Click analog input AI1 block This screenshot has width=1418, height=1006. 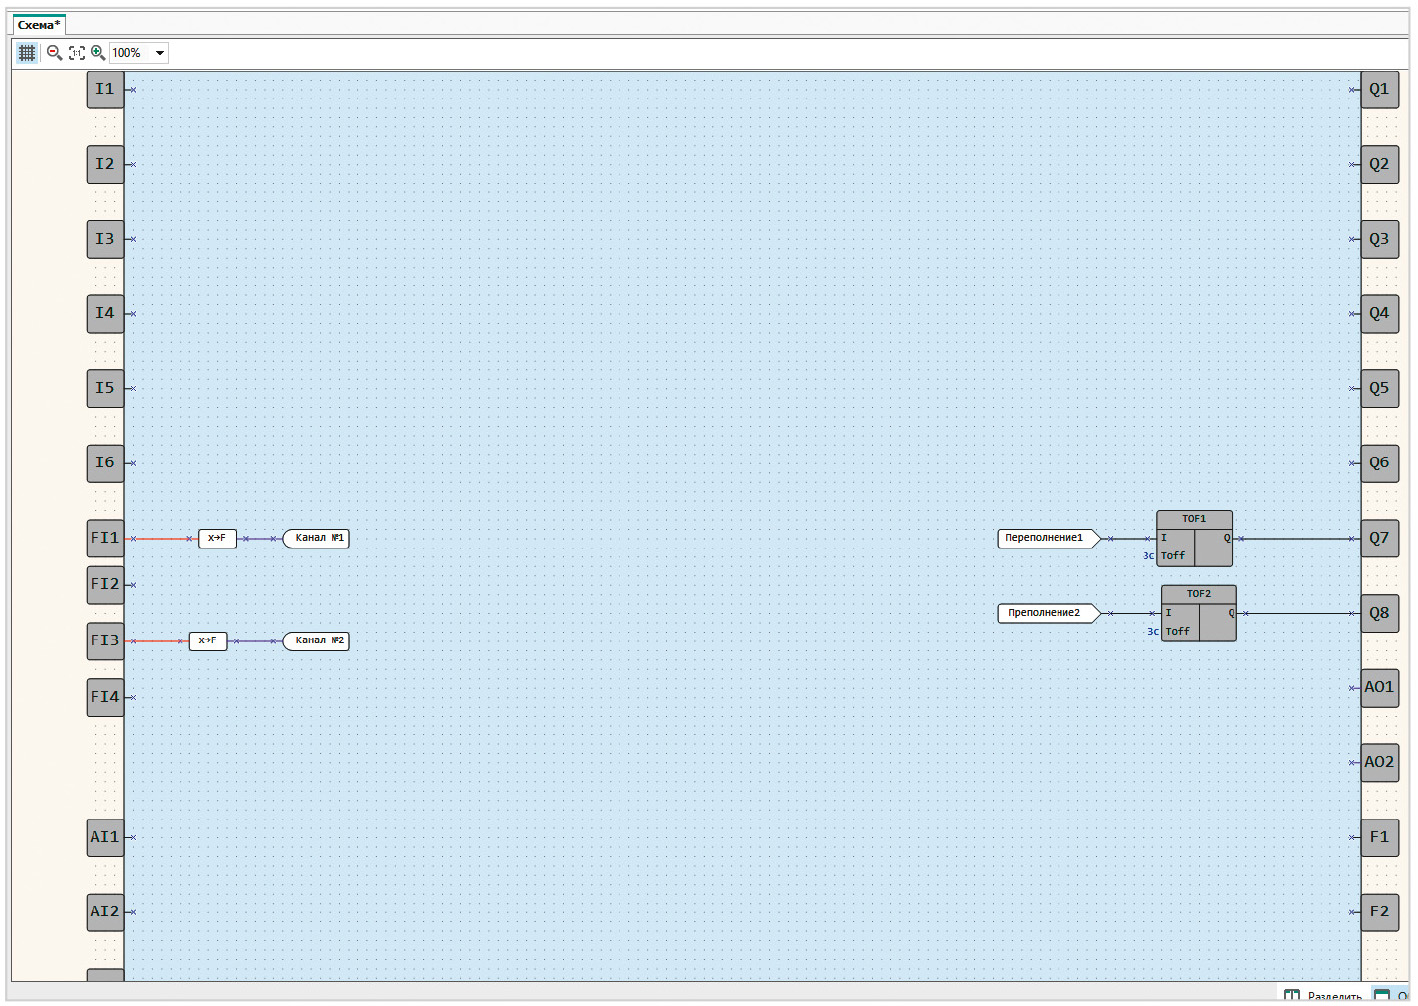click(105, 837)
